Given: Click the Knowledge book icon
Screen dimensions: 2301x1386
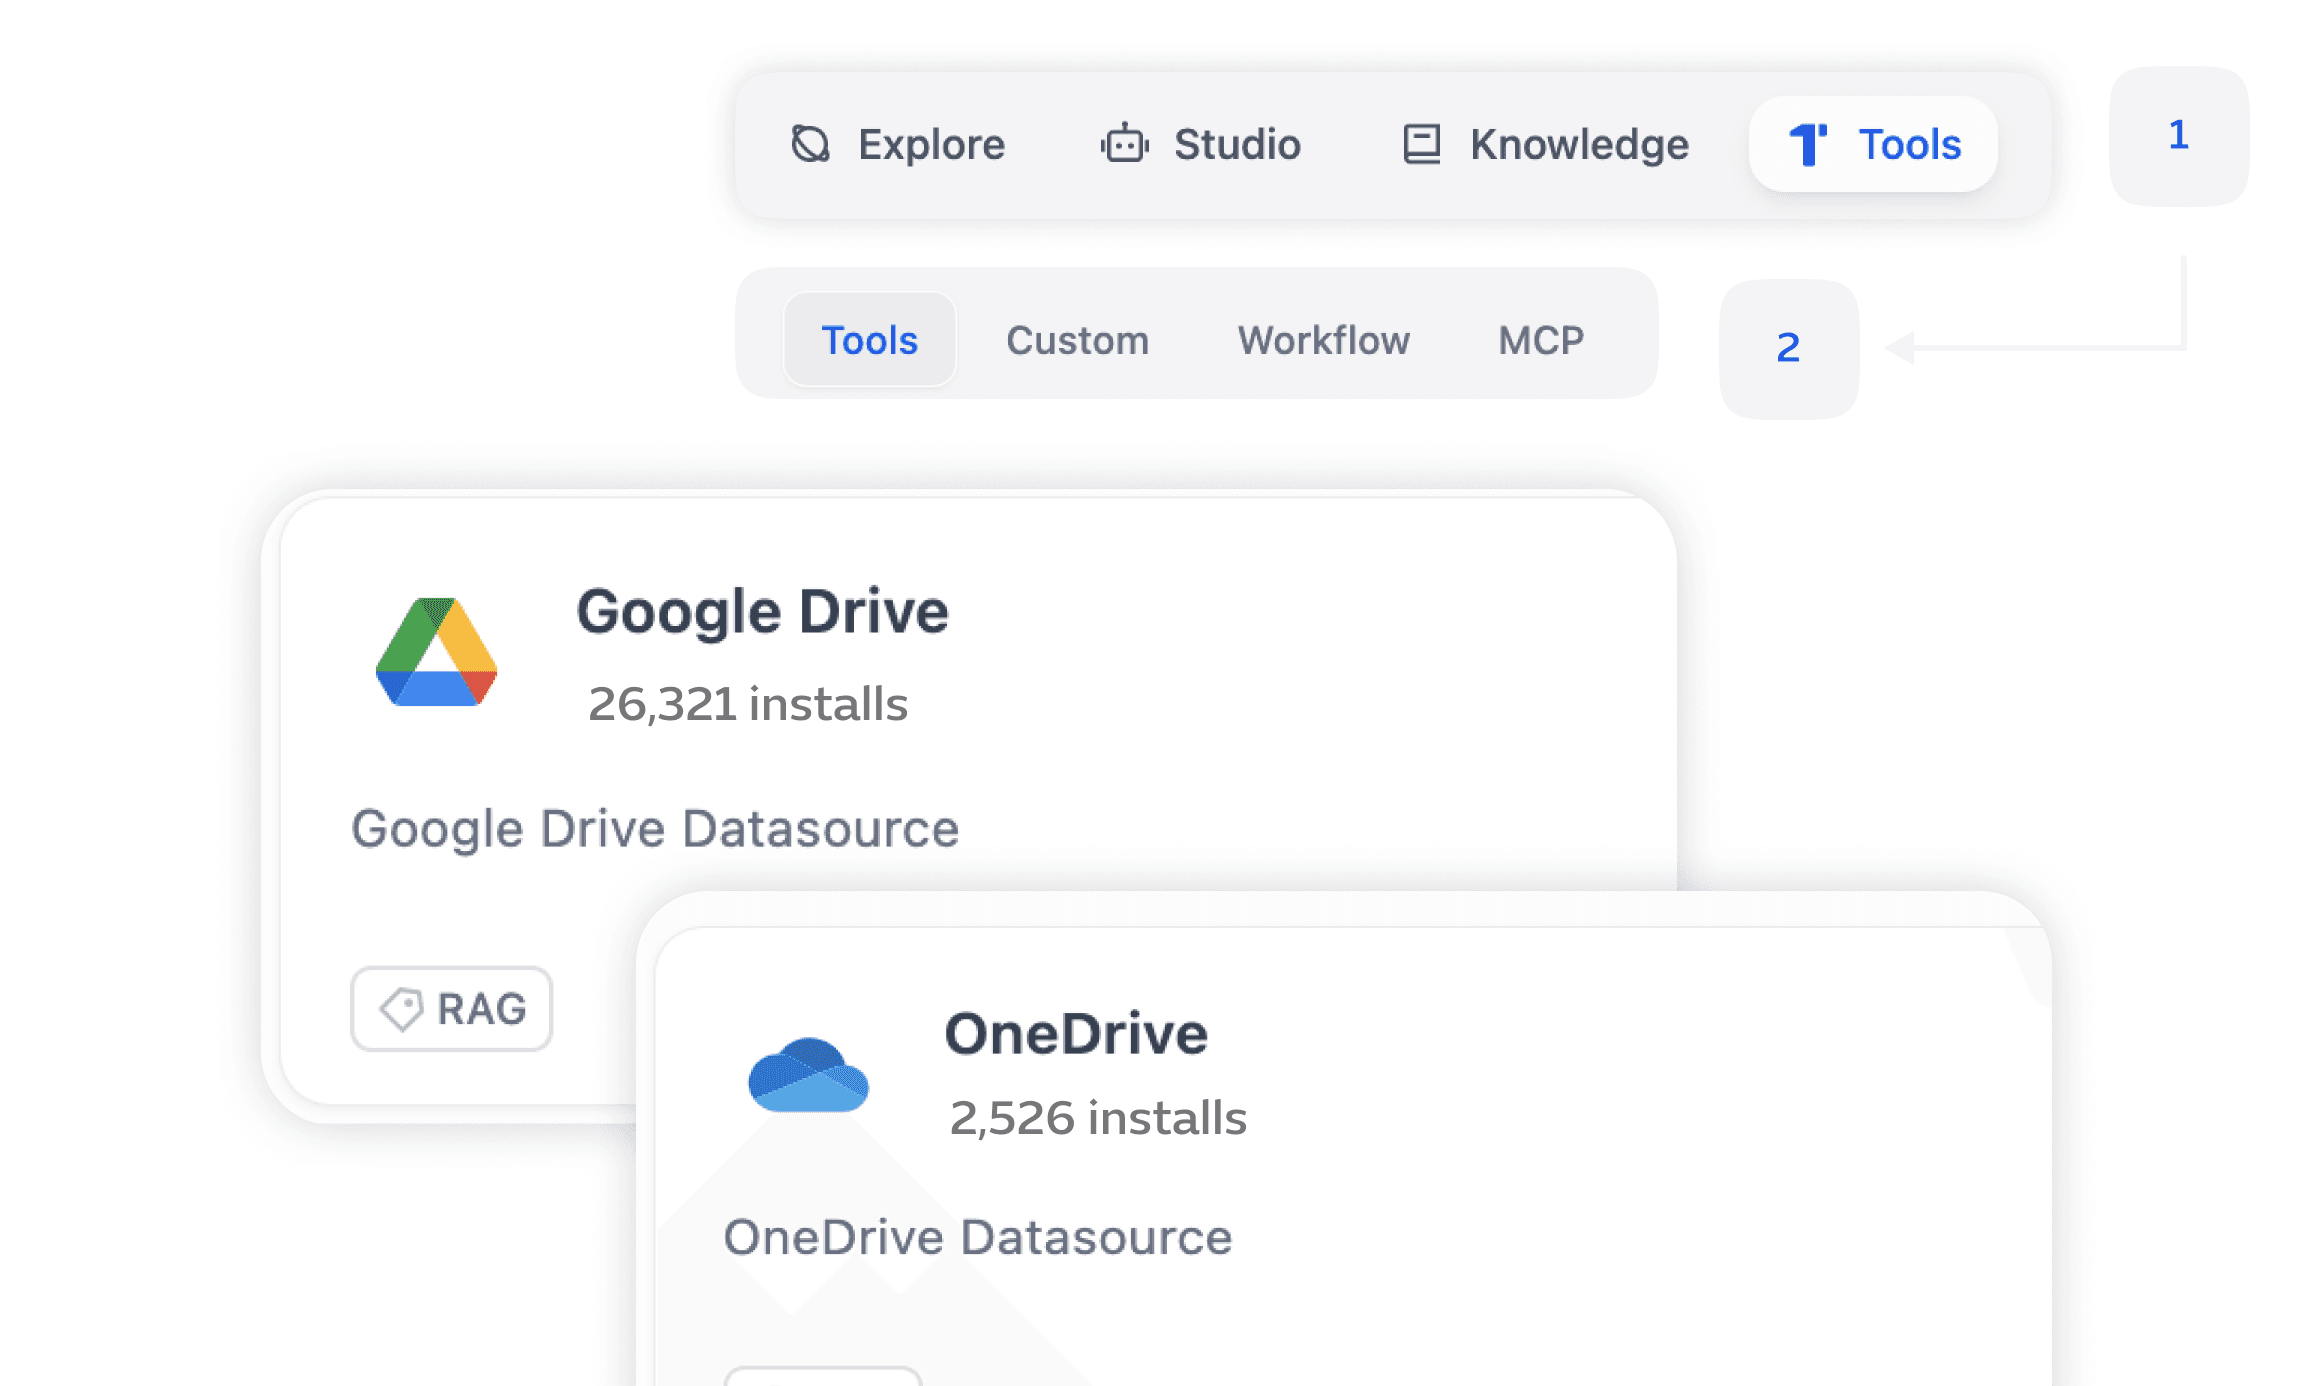Looking at the screenshot, I should (1421, 144).
